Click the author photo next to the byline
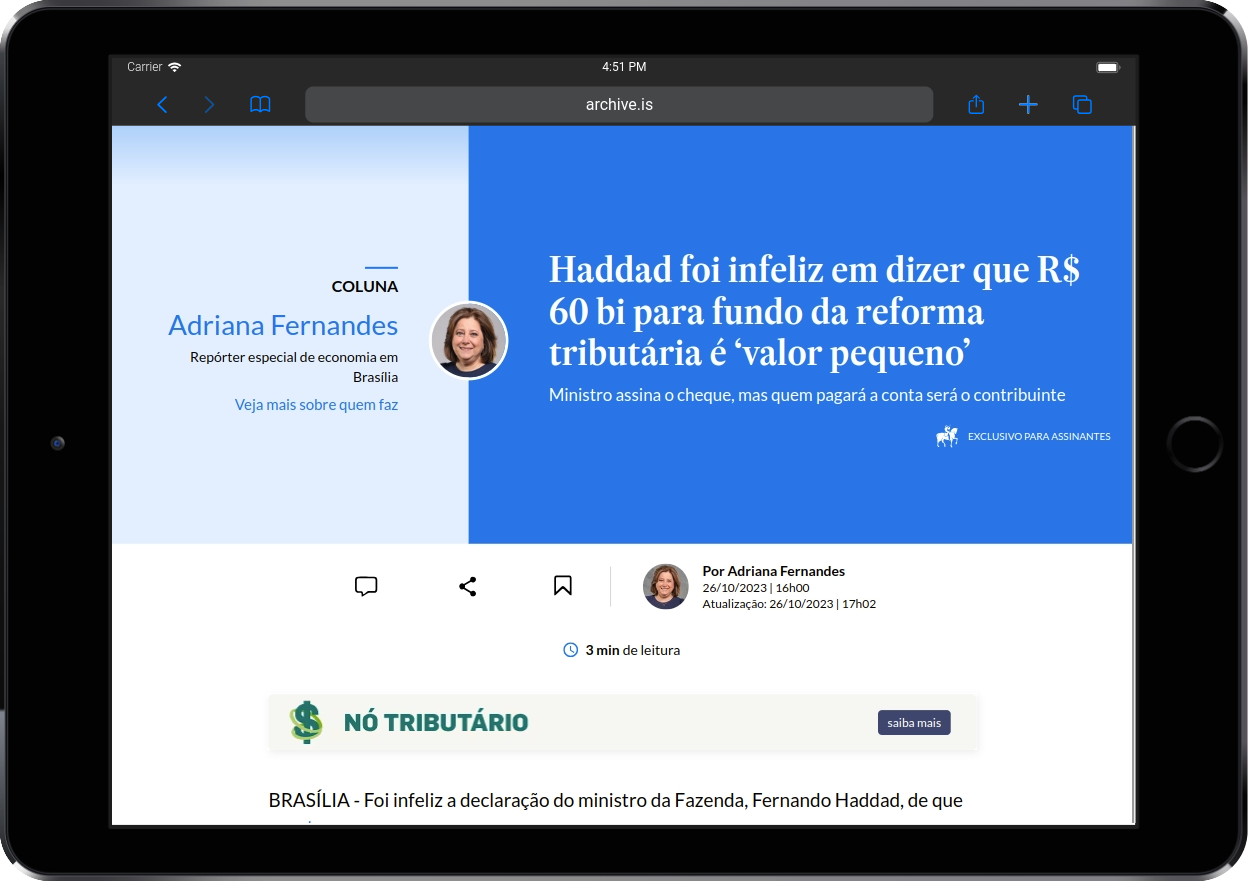Viewport: 1248px width, 882px height. 665,587
